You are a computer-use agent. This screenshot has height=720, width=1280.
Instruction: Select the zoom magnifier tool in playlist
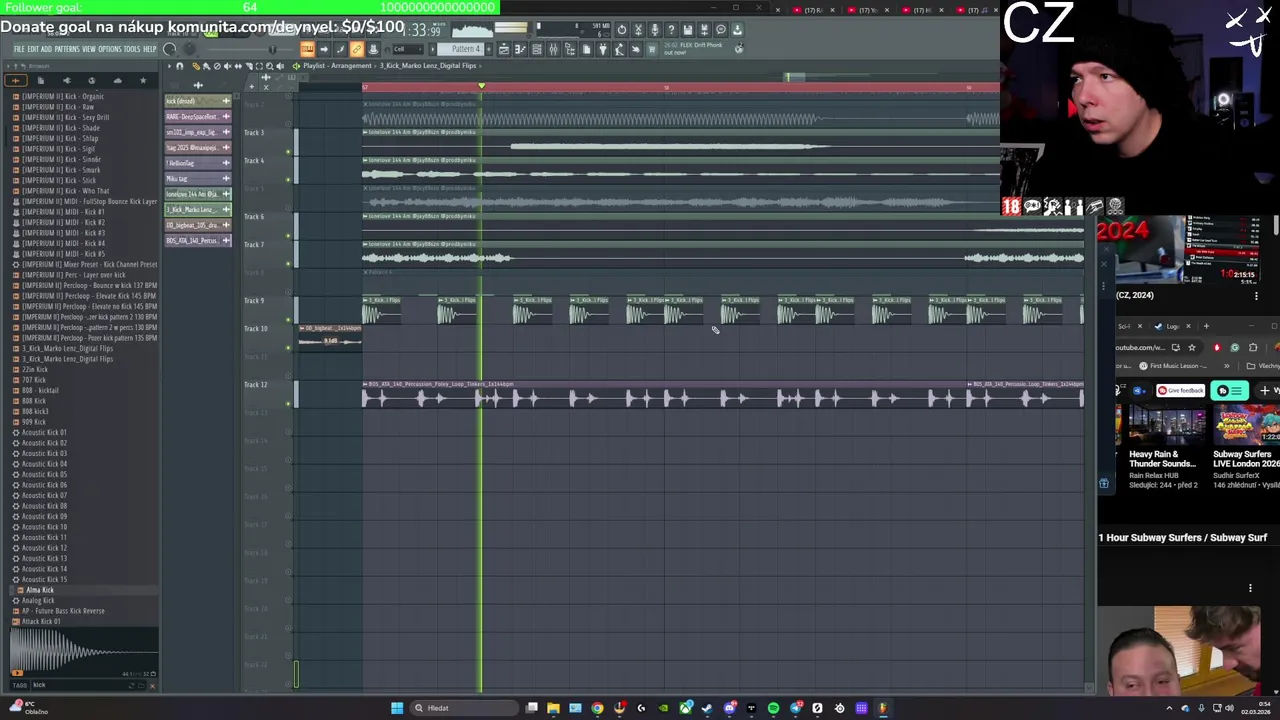click(x=269, y=66)
